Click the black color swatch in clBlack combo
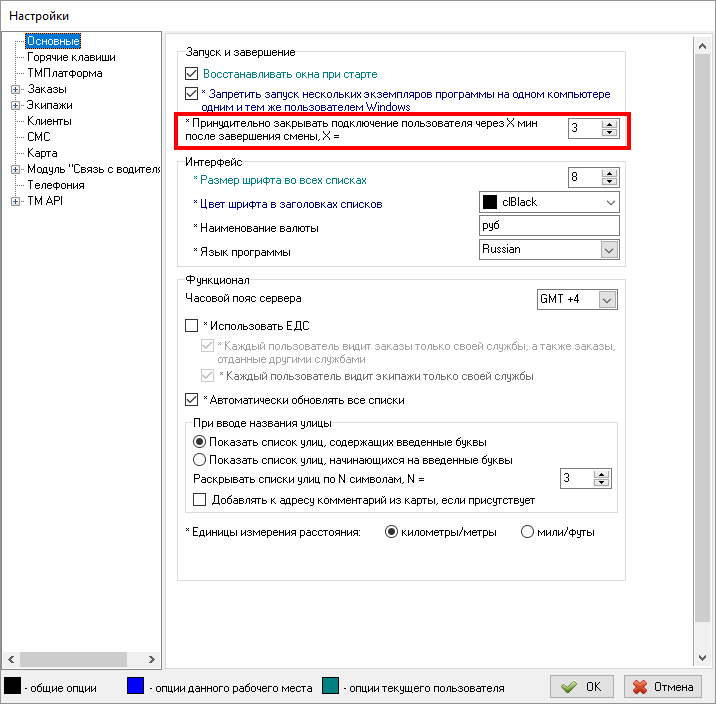 (x=490, y=202)
